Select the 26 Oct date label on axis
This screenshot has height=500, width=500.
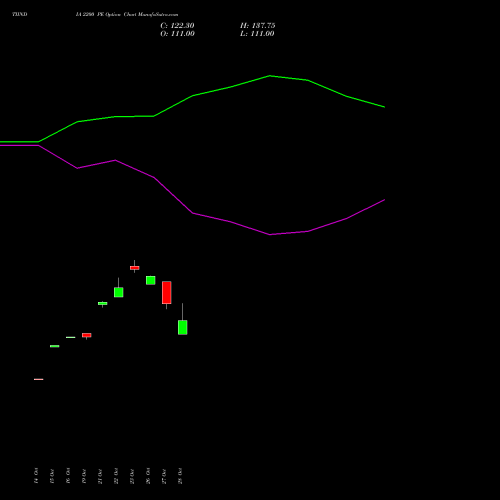pos(148,476)
